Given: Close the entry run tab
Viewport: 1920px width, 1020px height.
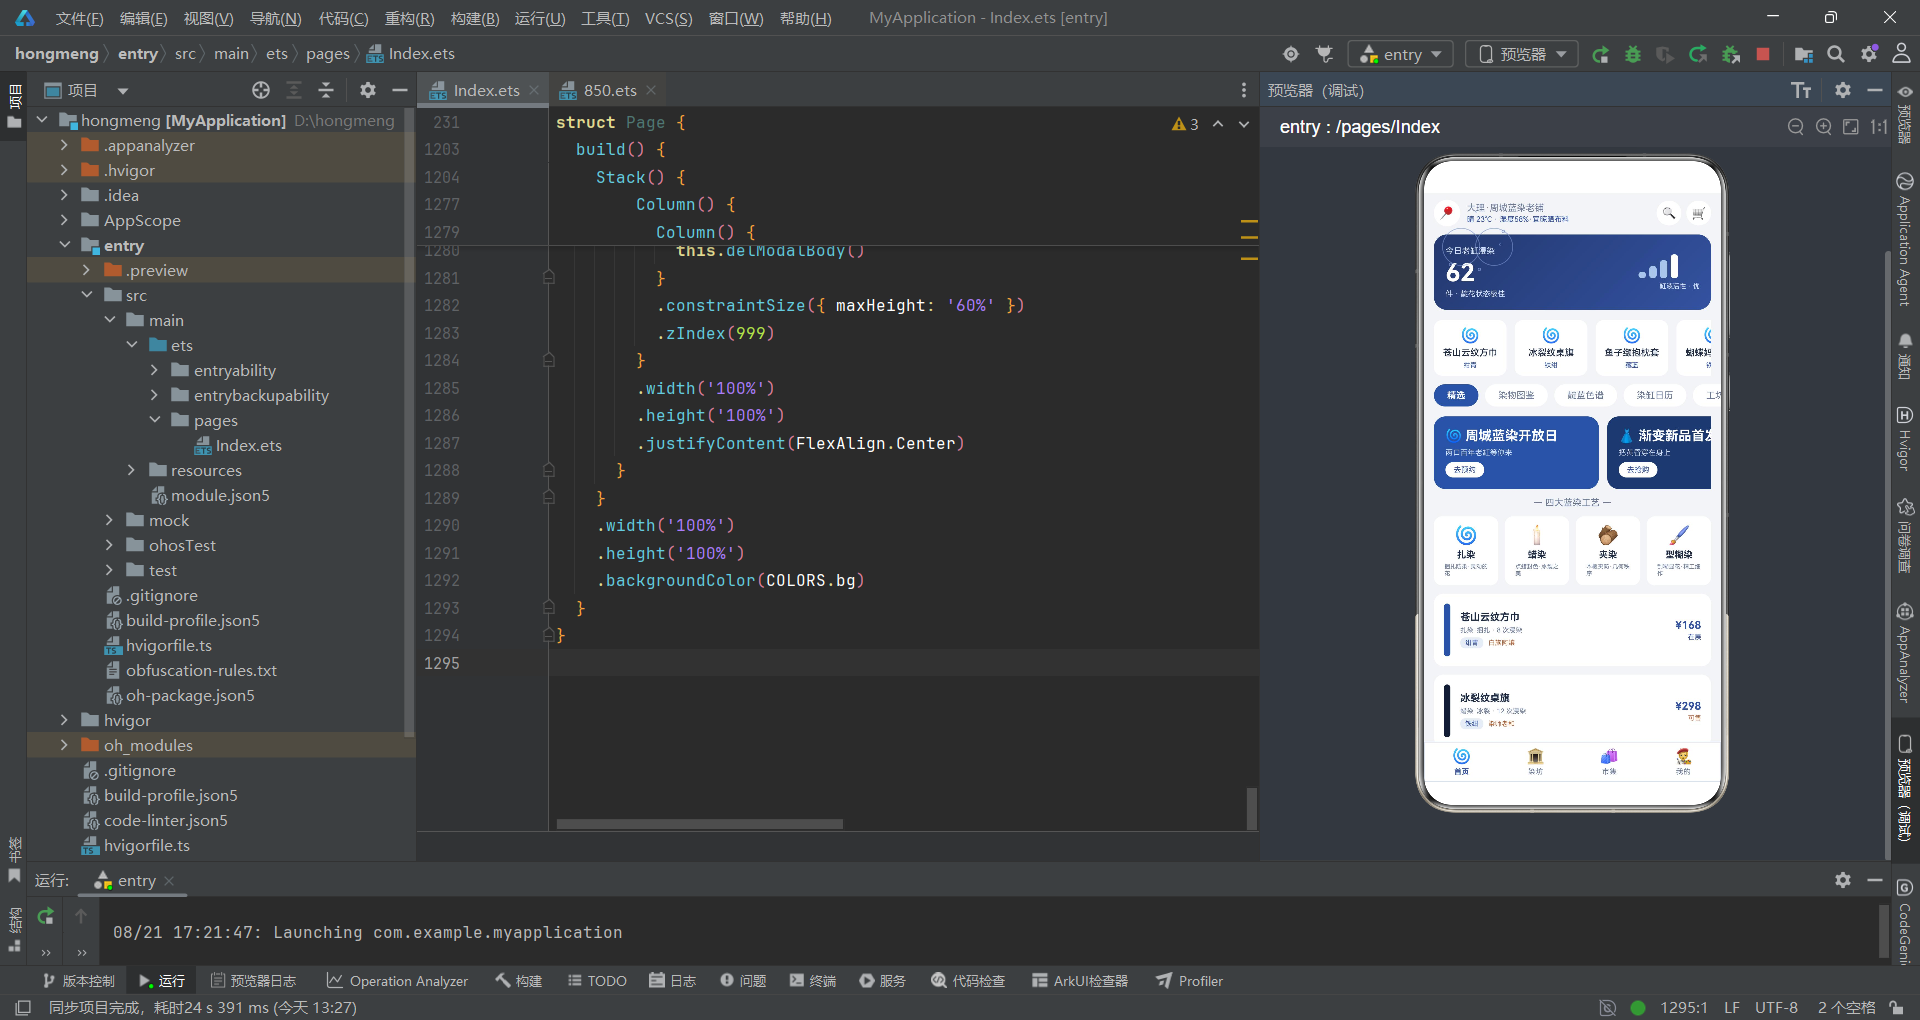Looking at the screenshot, I should [169, 881].
